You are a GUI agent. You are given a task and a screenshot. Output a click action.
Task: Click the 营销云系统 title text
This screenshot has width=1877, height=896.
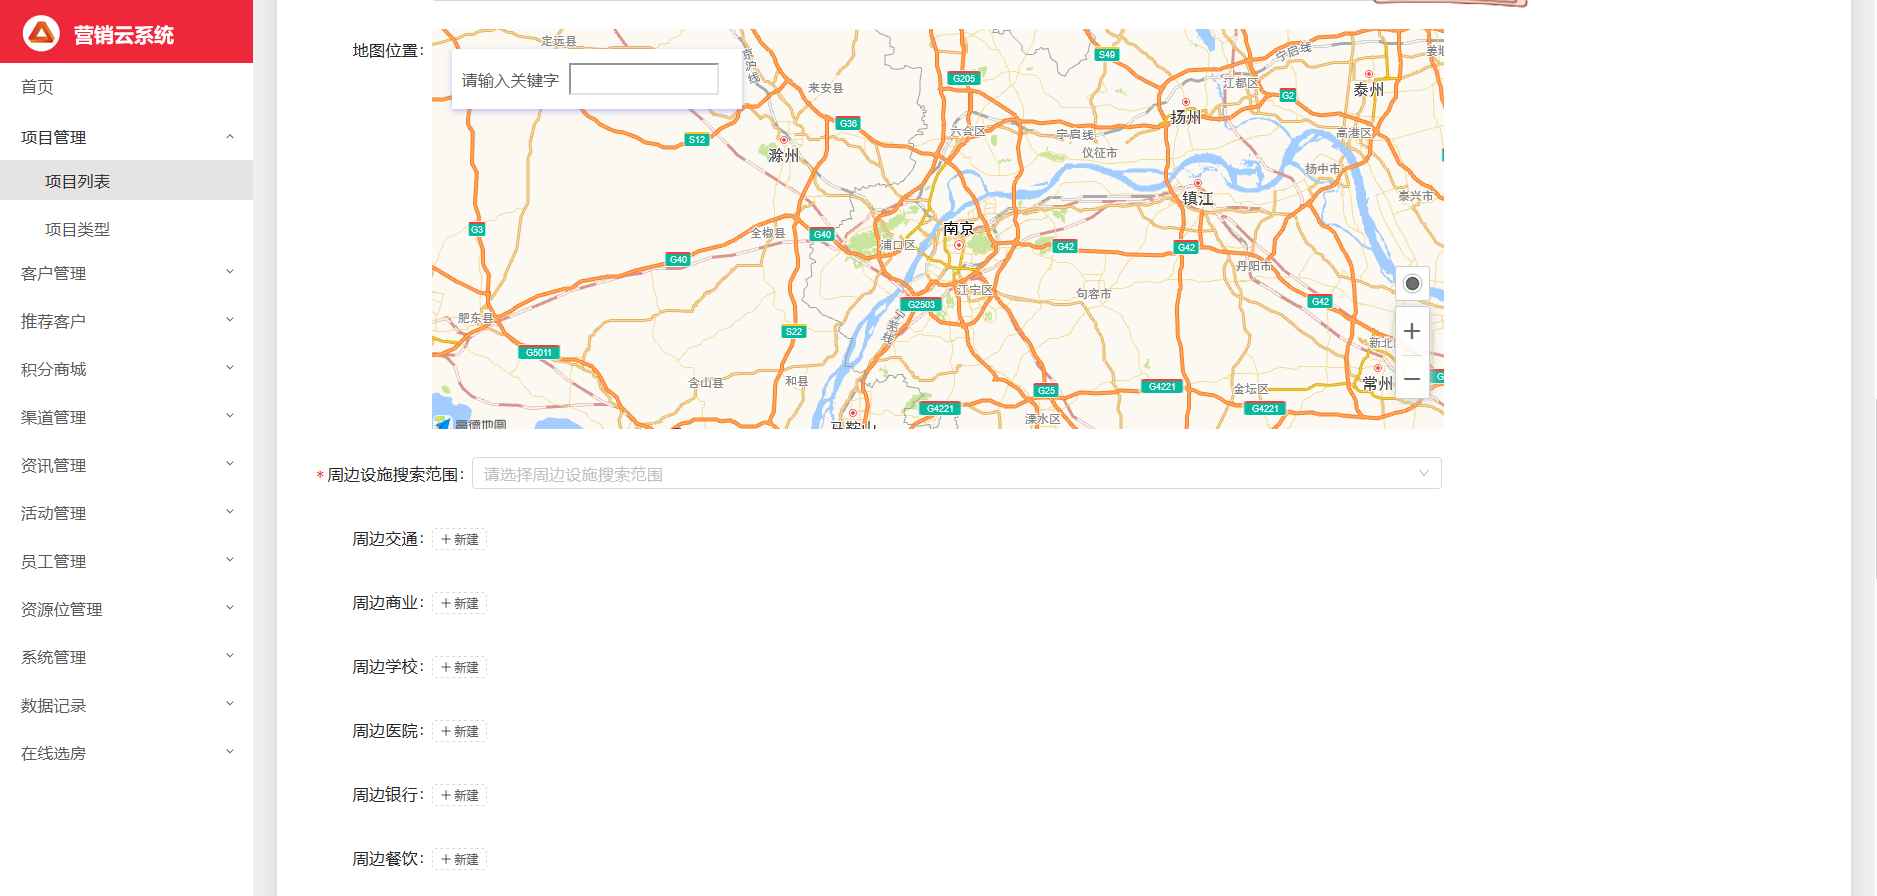click(x=124, y=35)
